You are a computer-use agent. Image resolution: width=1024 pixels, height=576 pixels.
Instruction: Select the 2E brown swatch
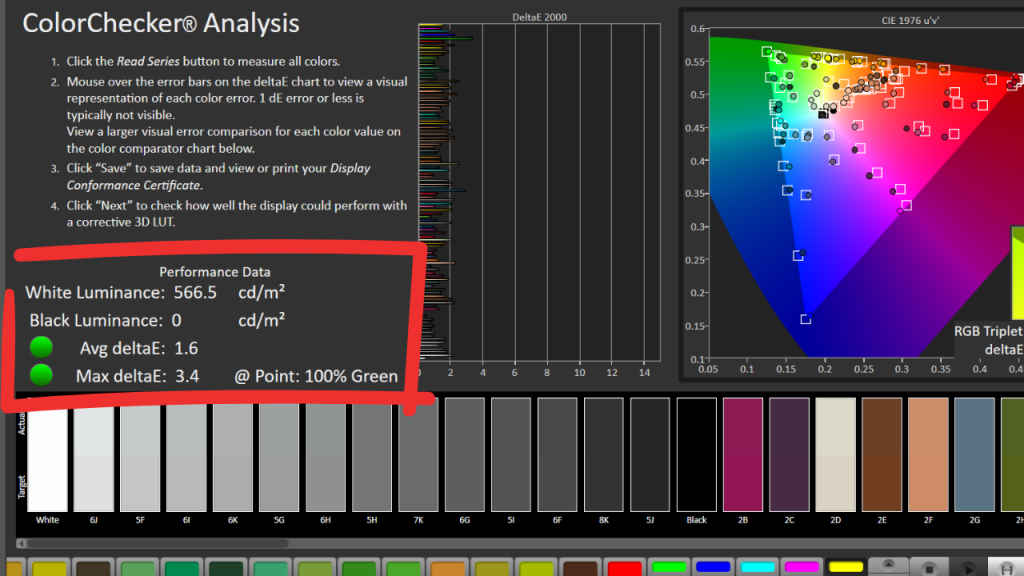point(882,455)
